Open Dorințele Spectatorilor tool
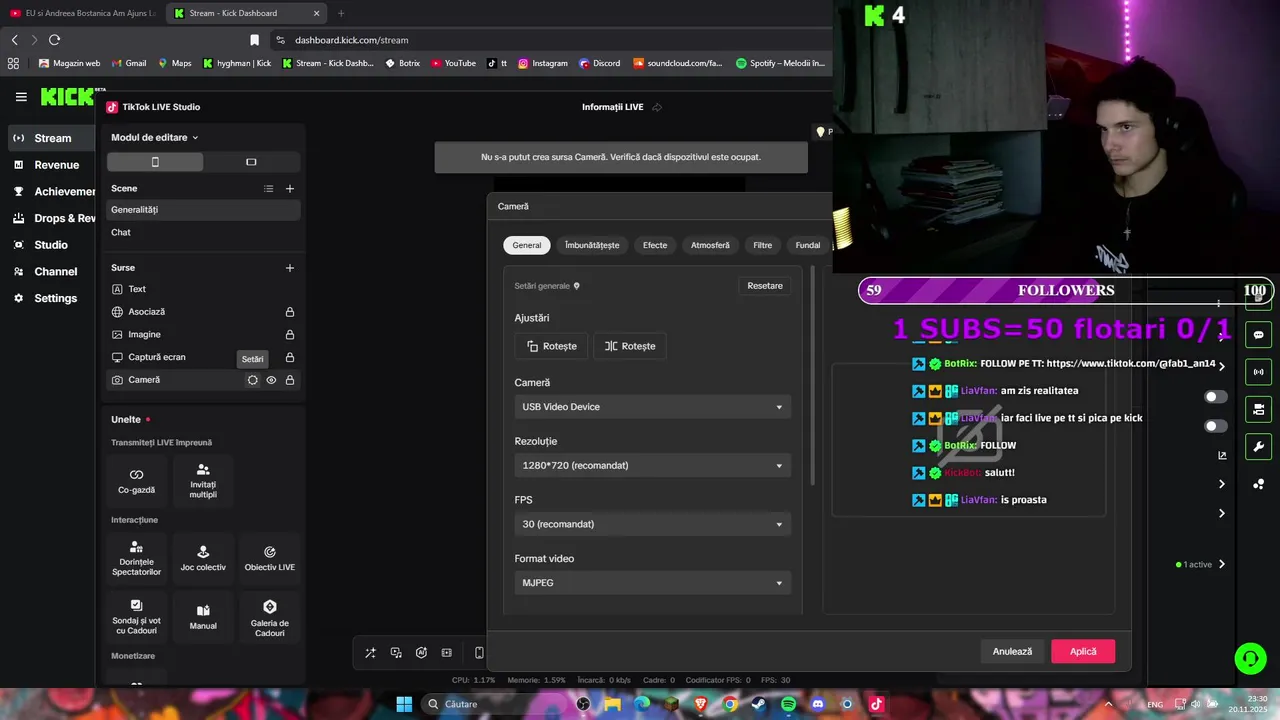Viewport: 1280px width, 720px height. [x=137, y=559]
